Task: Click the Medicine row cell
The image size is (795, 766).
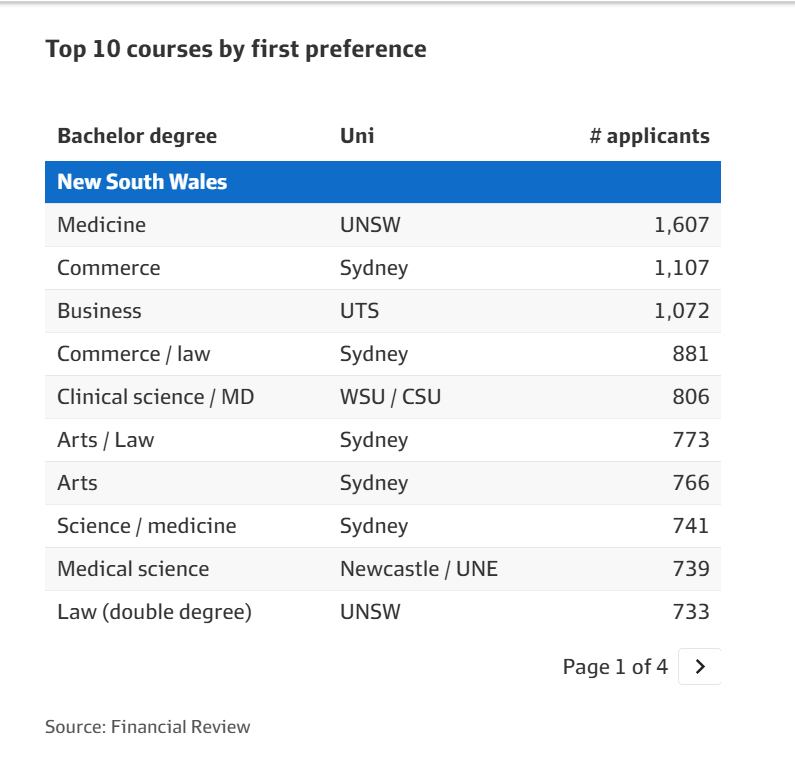Action: [x=101, y=225]
